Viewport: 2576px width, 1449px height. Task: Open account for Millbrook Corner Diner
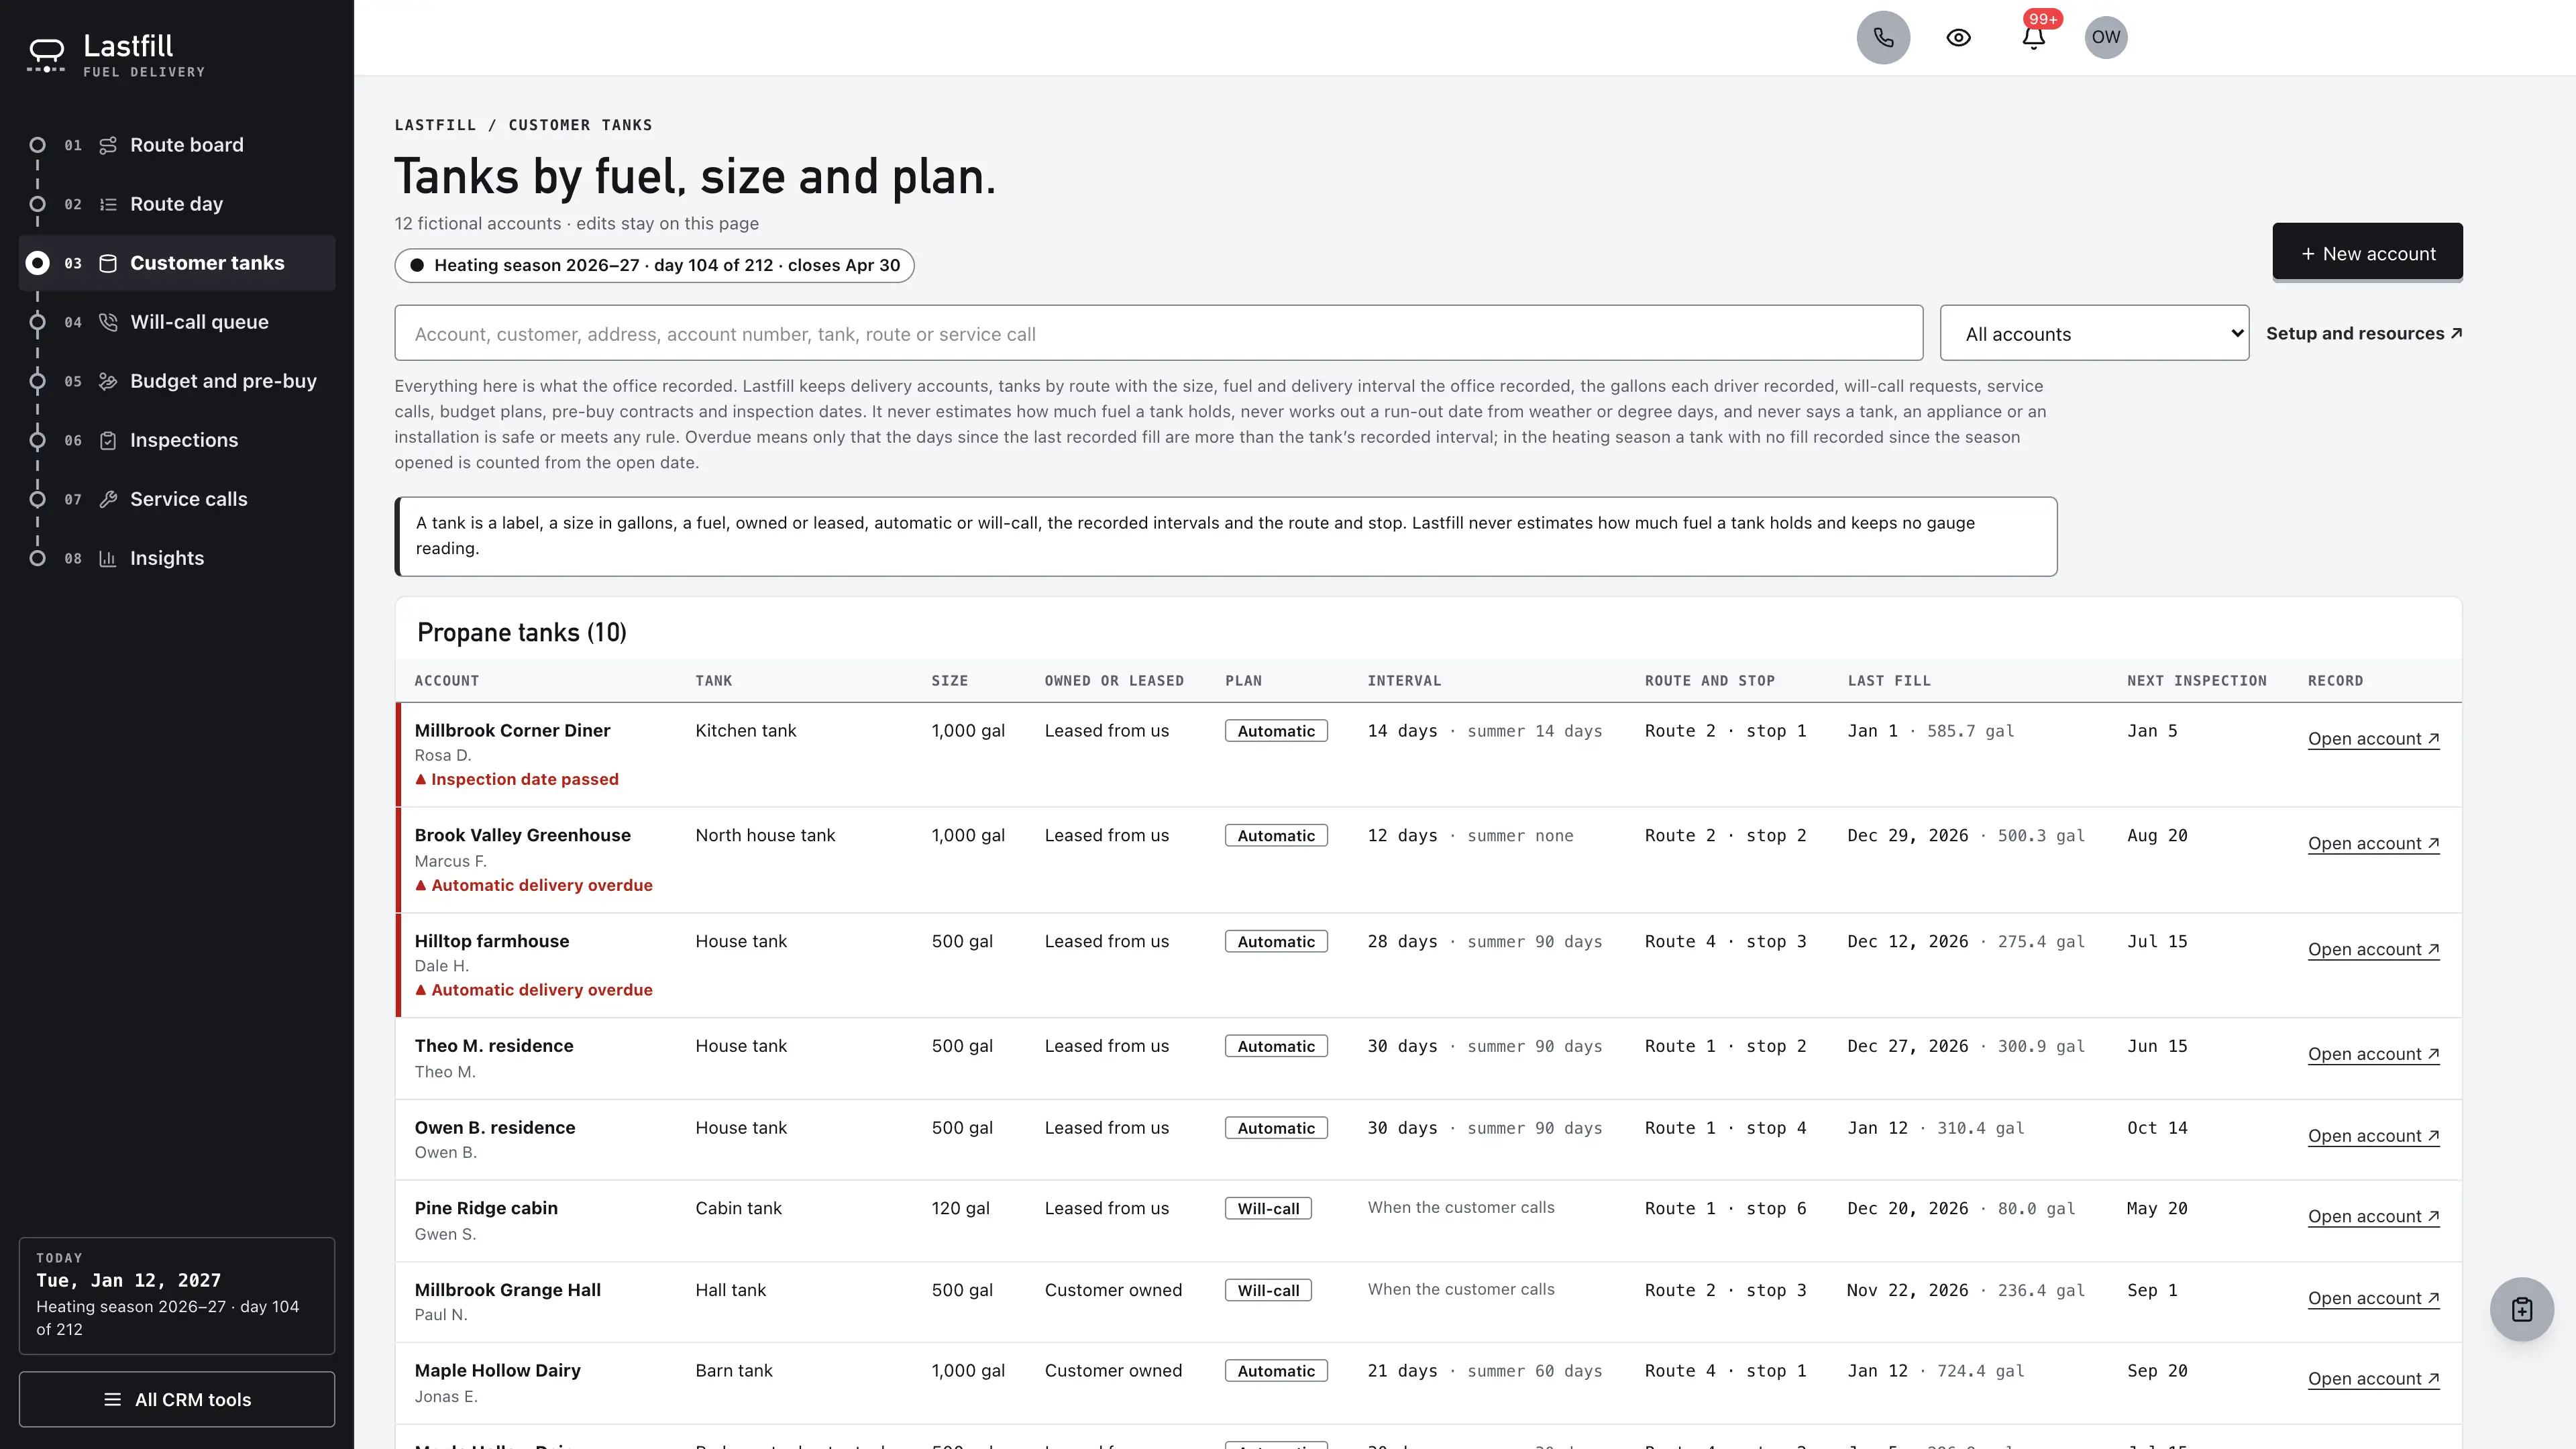(2373, 739)
